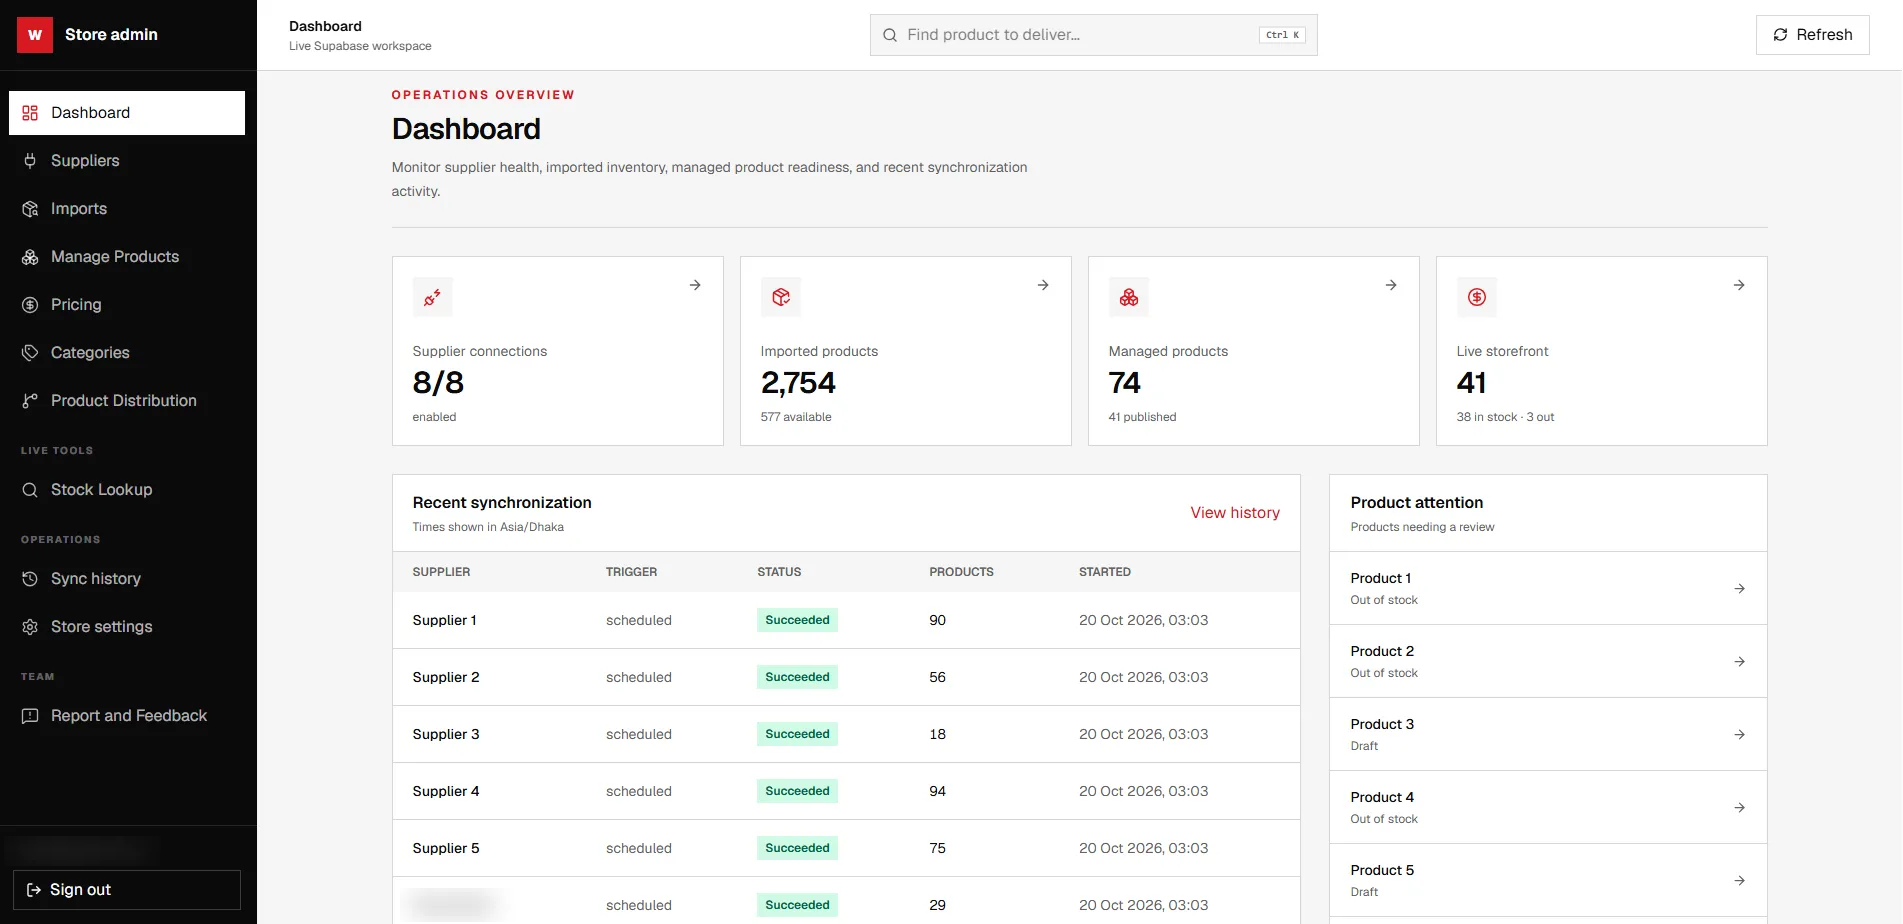
Task: Click the Sync history clock icon
Action: click(x=30, y=579)
